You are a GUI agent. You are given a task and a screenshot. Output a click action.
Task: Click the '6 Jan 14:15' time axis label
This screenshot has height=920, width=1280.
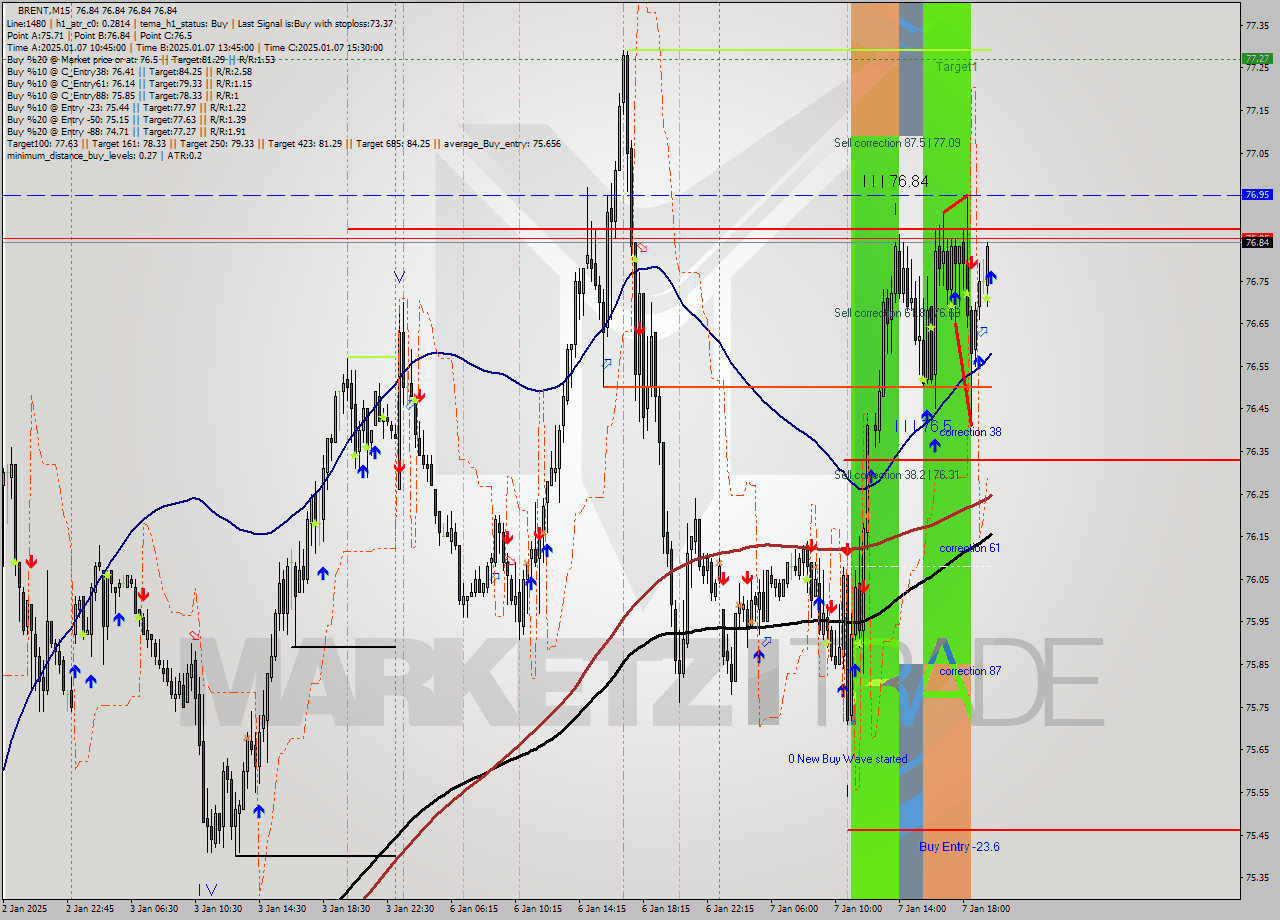click(601, 909)
